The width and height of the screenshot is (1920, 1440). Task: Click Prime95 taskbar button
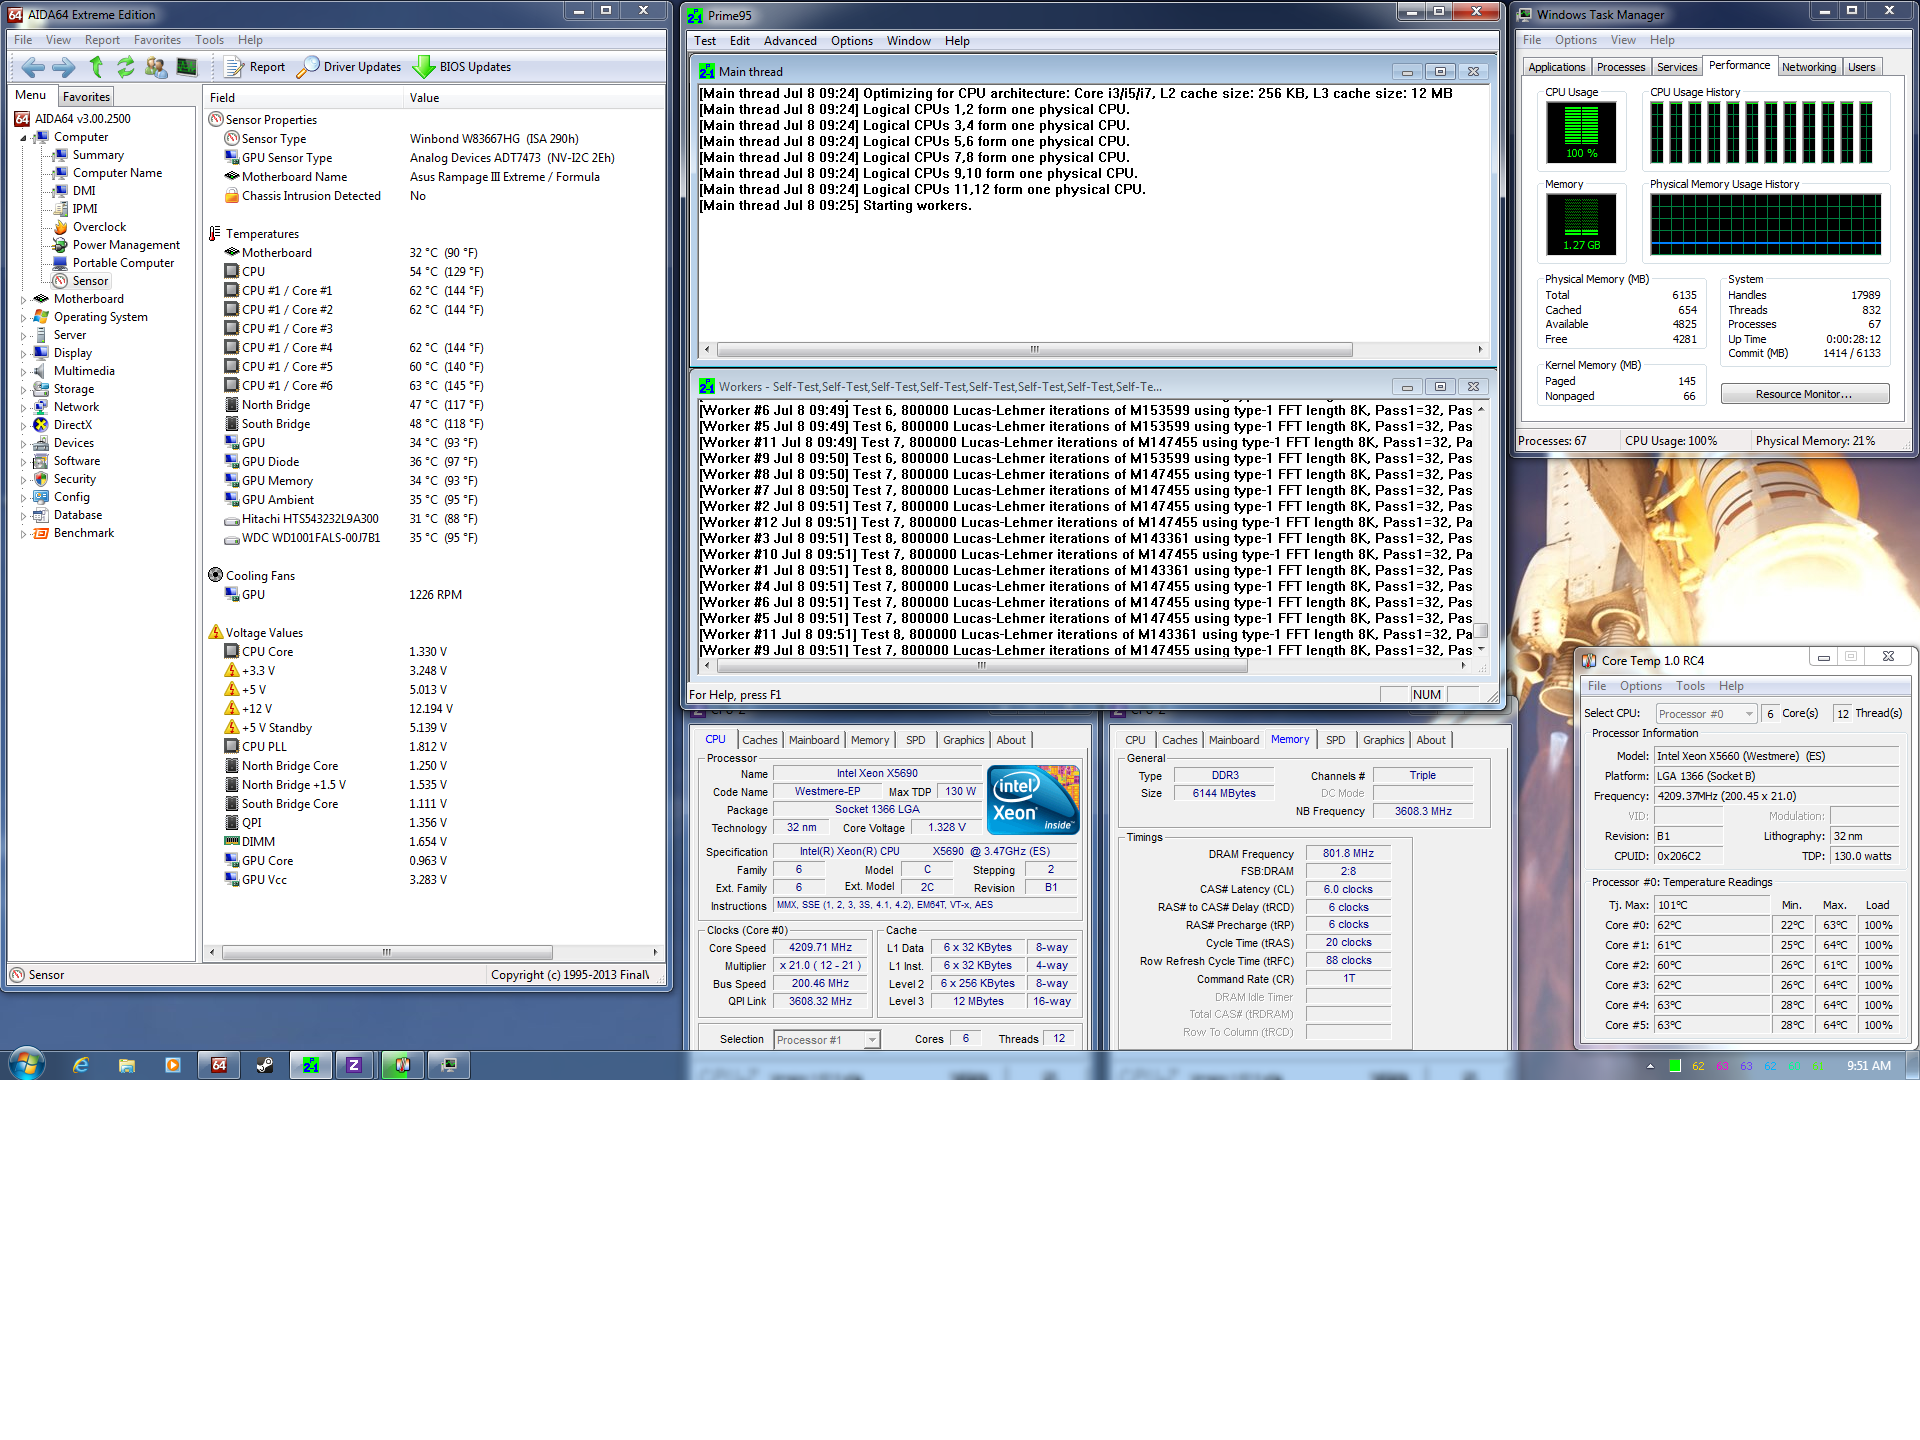coord(311,1065)
